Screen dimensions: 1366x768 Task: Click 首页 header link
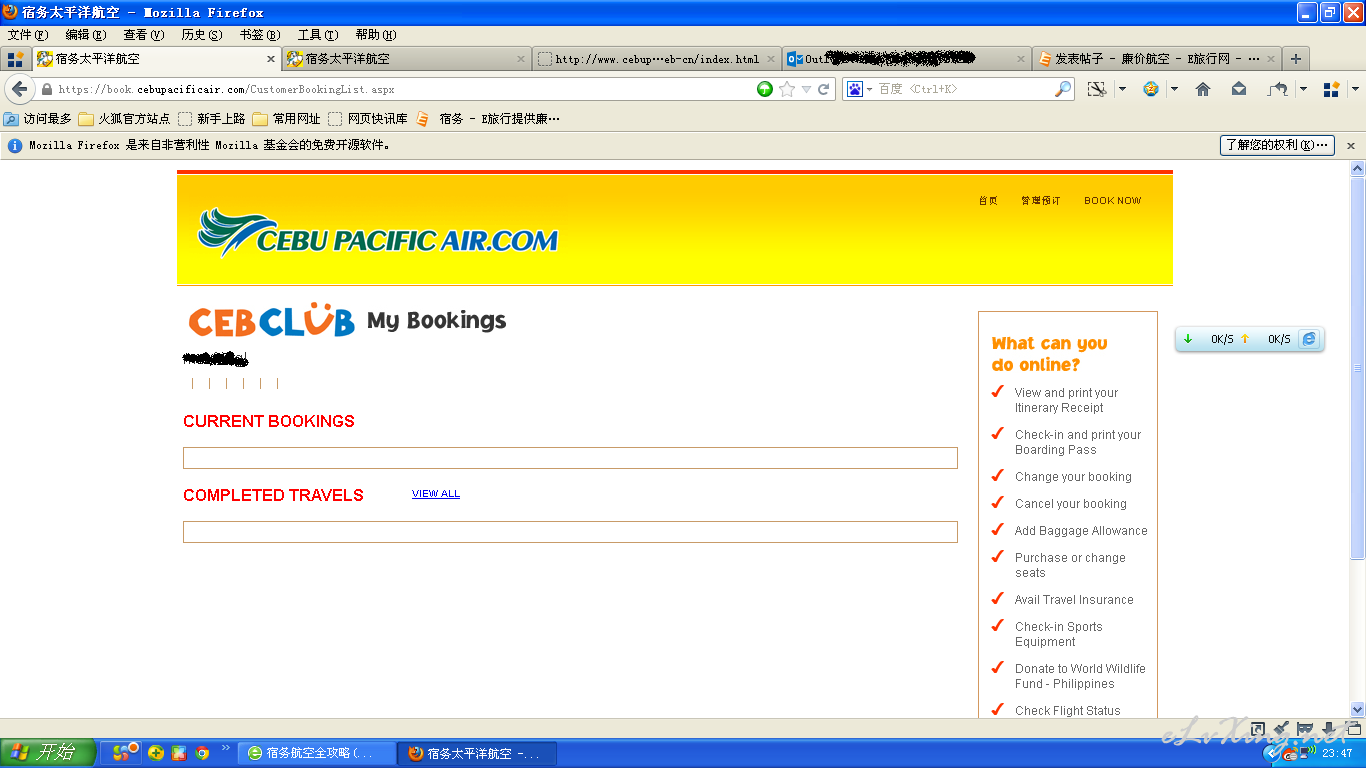pyautogui.click(x=988, y=201)
